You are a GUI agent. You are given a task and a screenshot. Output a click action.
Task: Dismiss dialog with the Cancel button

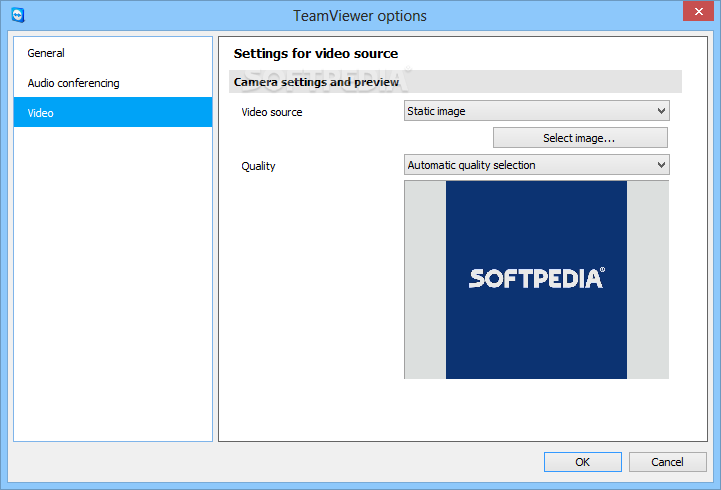(x=668, y=462)
